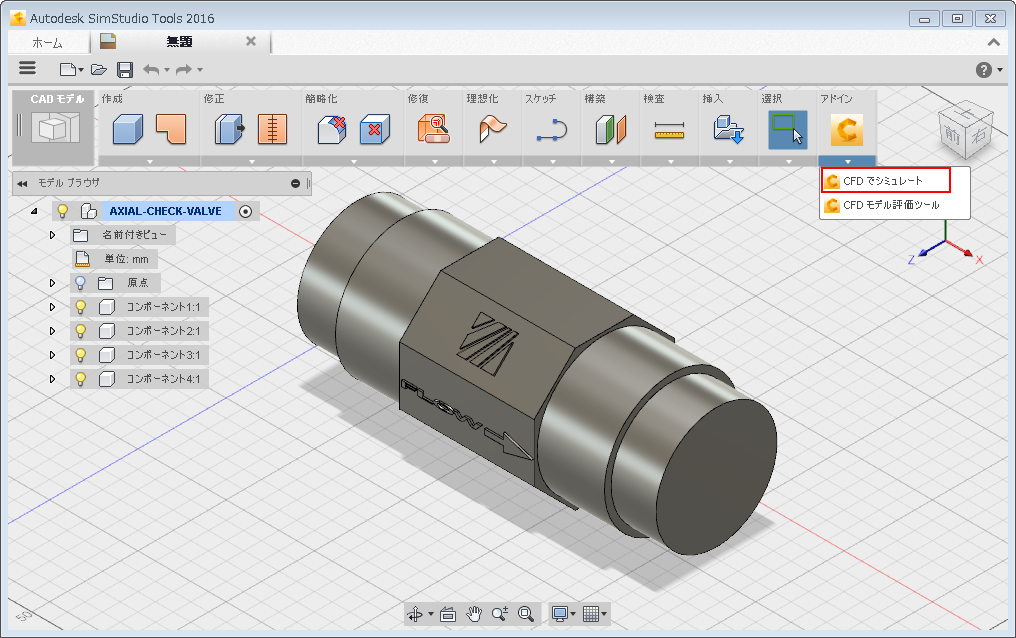Screen dimensions: 1016x638
Task: Select the repair (修復) tool icon
Action: tap(433, 129)
